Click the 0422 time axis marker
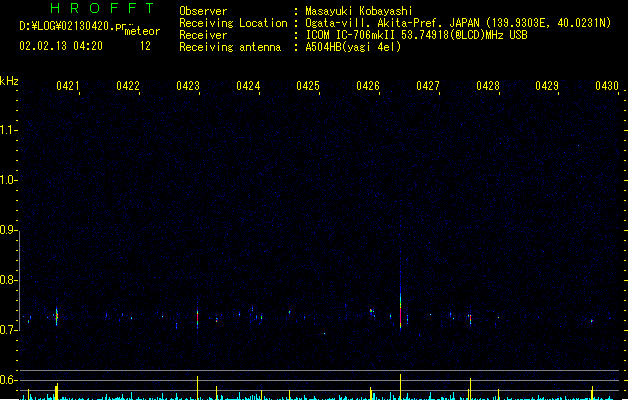Screen dimensions: 629x400 tap(128, 86)
